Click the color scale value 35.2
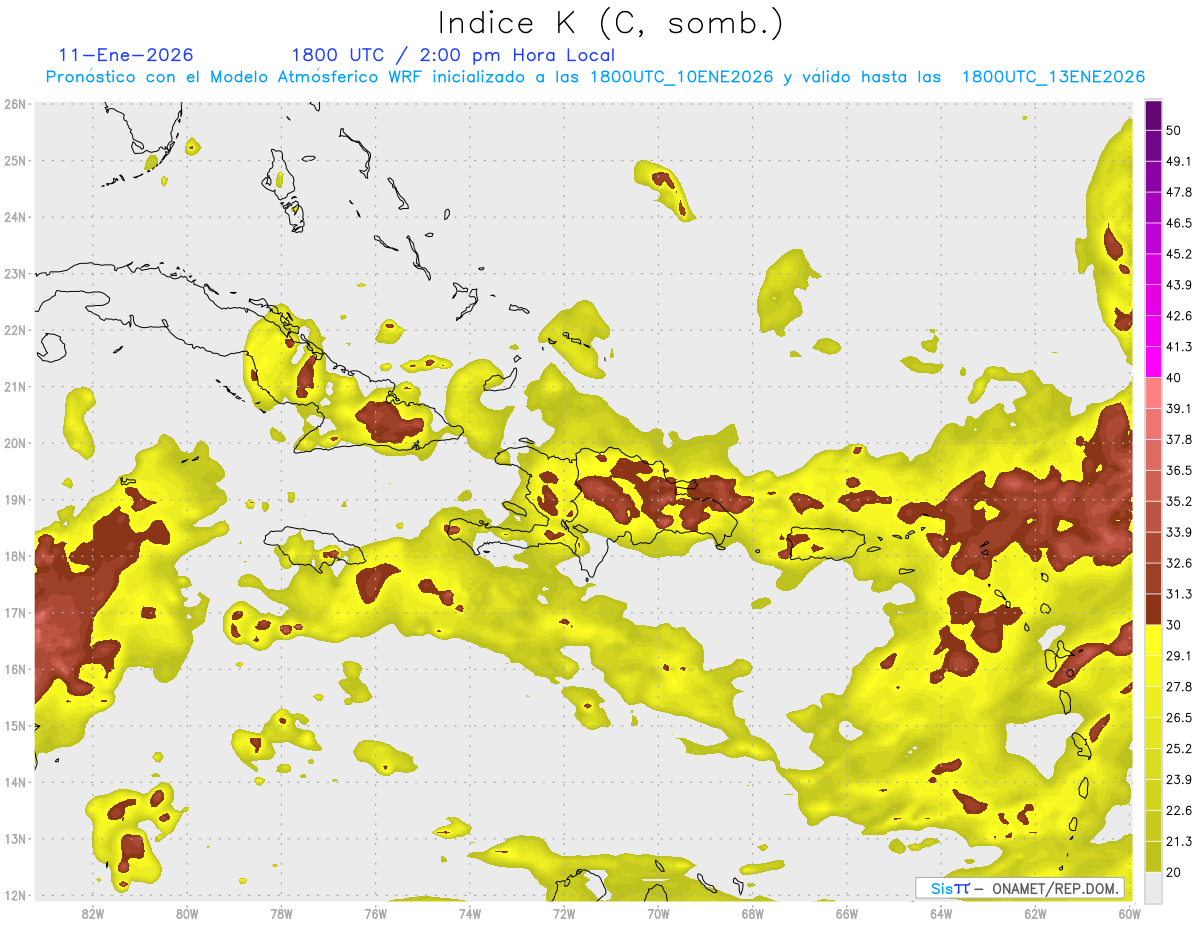This screenshot has width=1200, height=927. point(1179,501)
